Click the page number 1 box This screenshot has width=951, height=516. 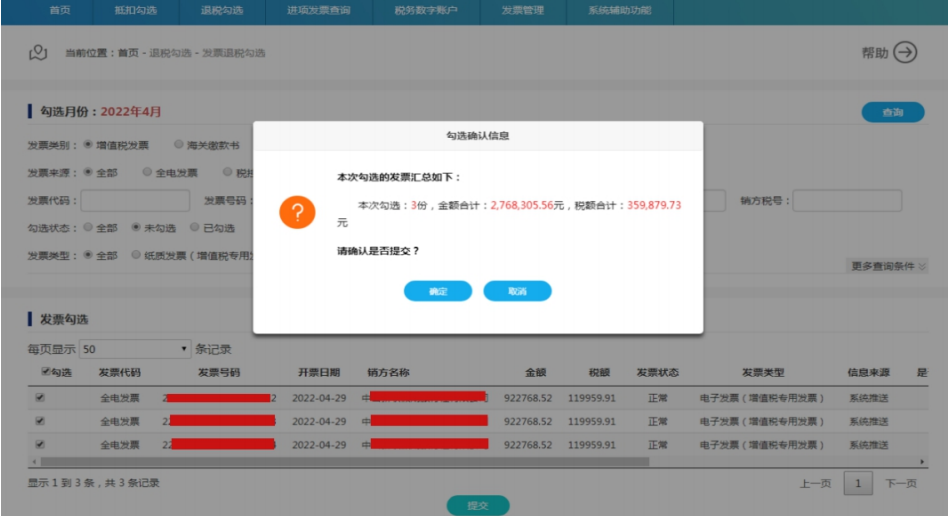[x=858, y=483]
